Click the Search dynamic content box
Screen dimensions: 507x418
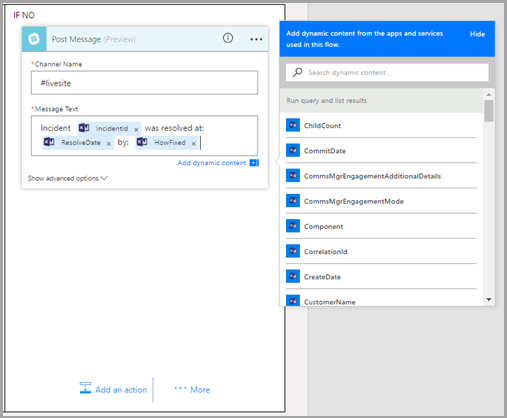point(387,72)
